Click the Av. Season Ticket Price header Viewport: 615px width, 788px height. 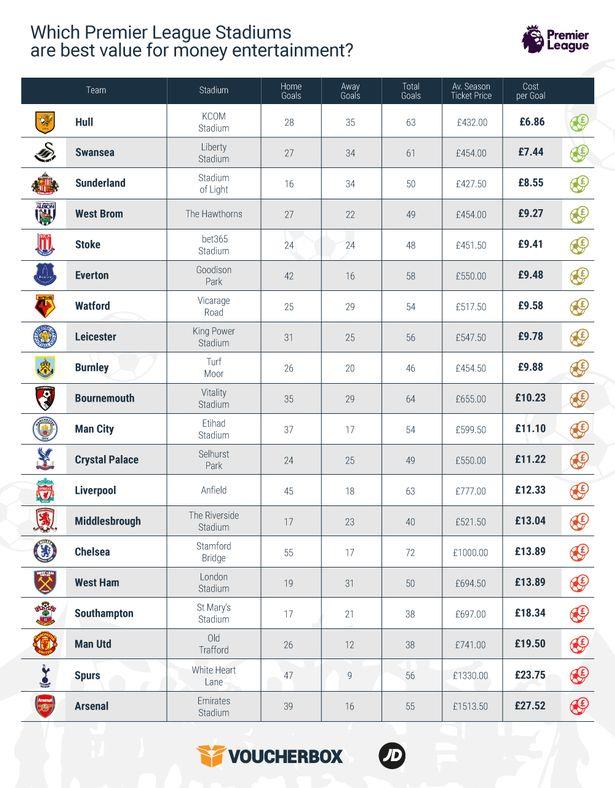point(471,91)
